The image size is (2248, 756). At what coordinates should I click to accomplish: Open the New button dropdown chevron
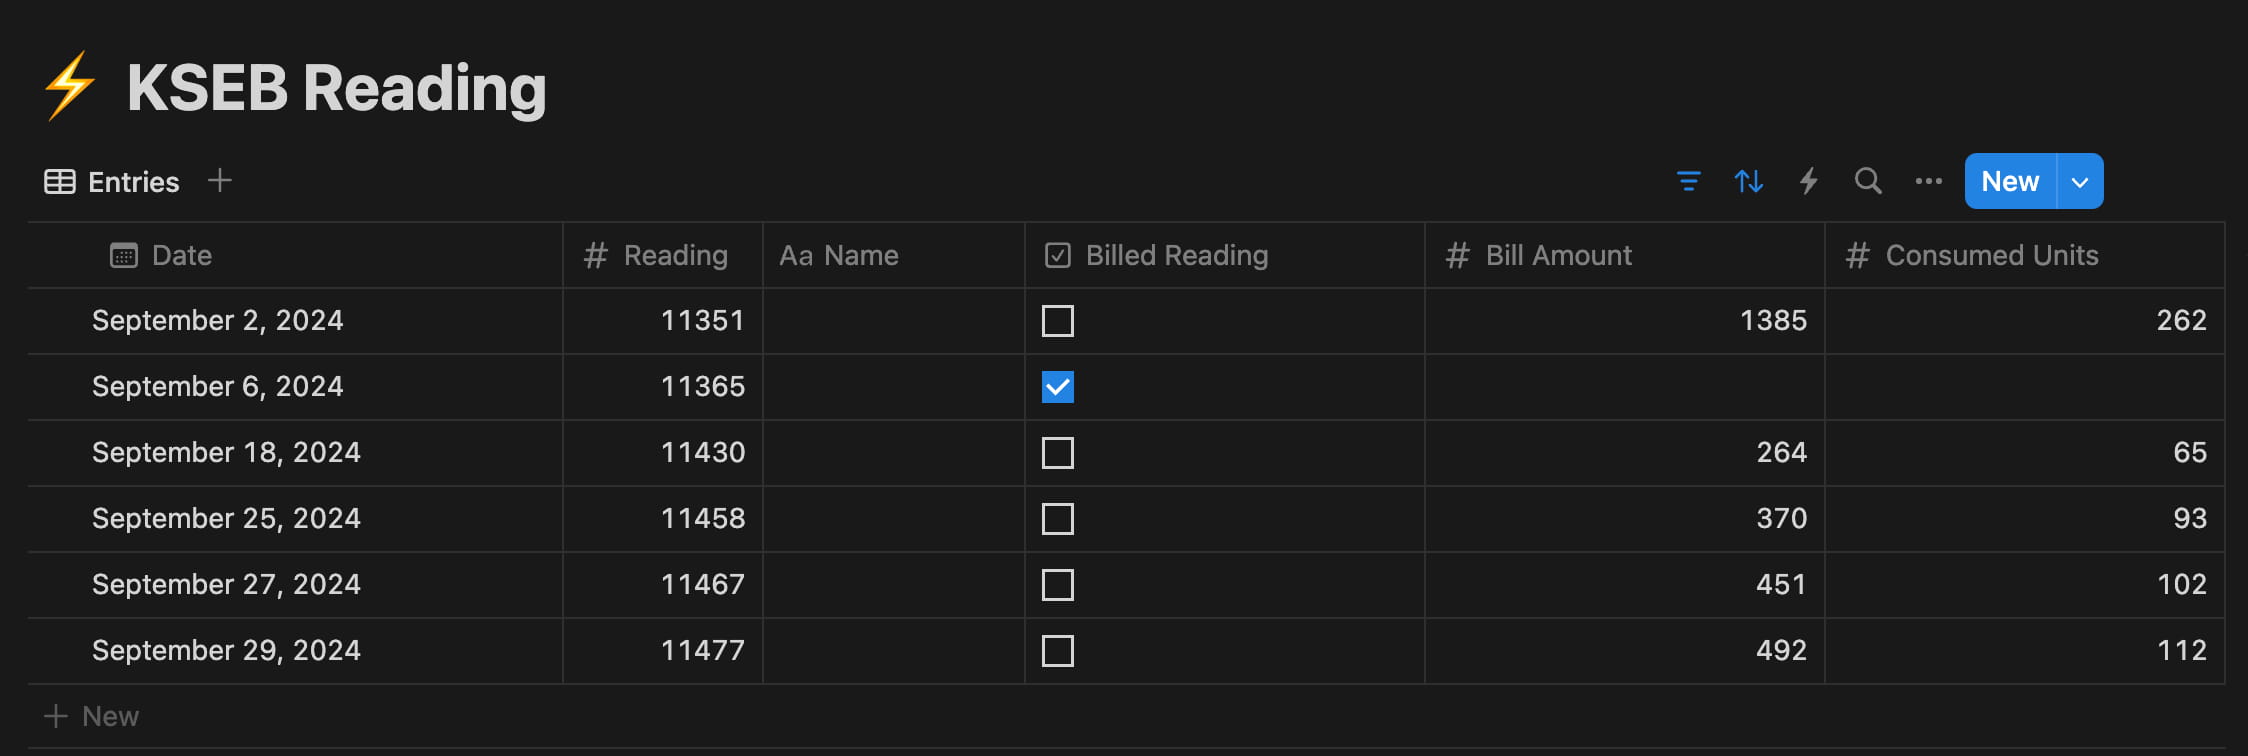click(x=2080, y=181)
